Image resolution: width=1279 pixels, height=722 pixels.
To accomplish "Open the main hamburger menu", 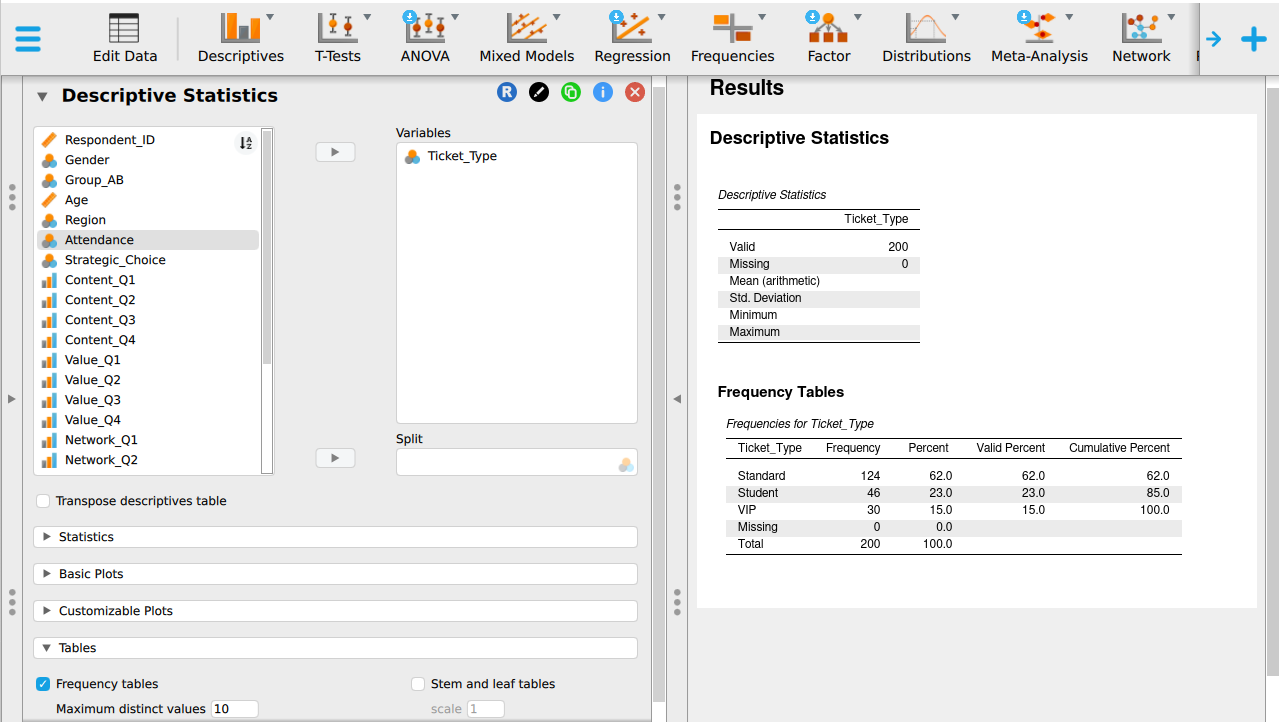I will click(x=28, y=39).
